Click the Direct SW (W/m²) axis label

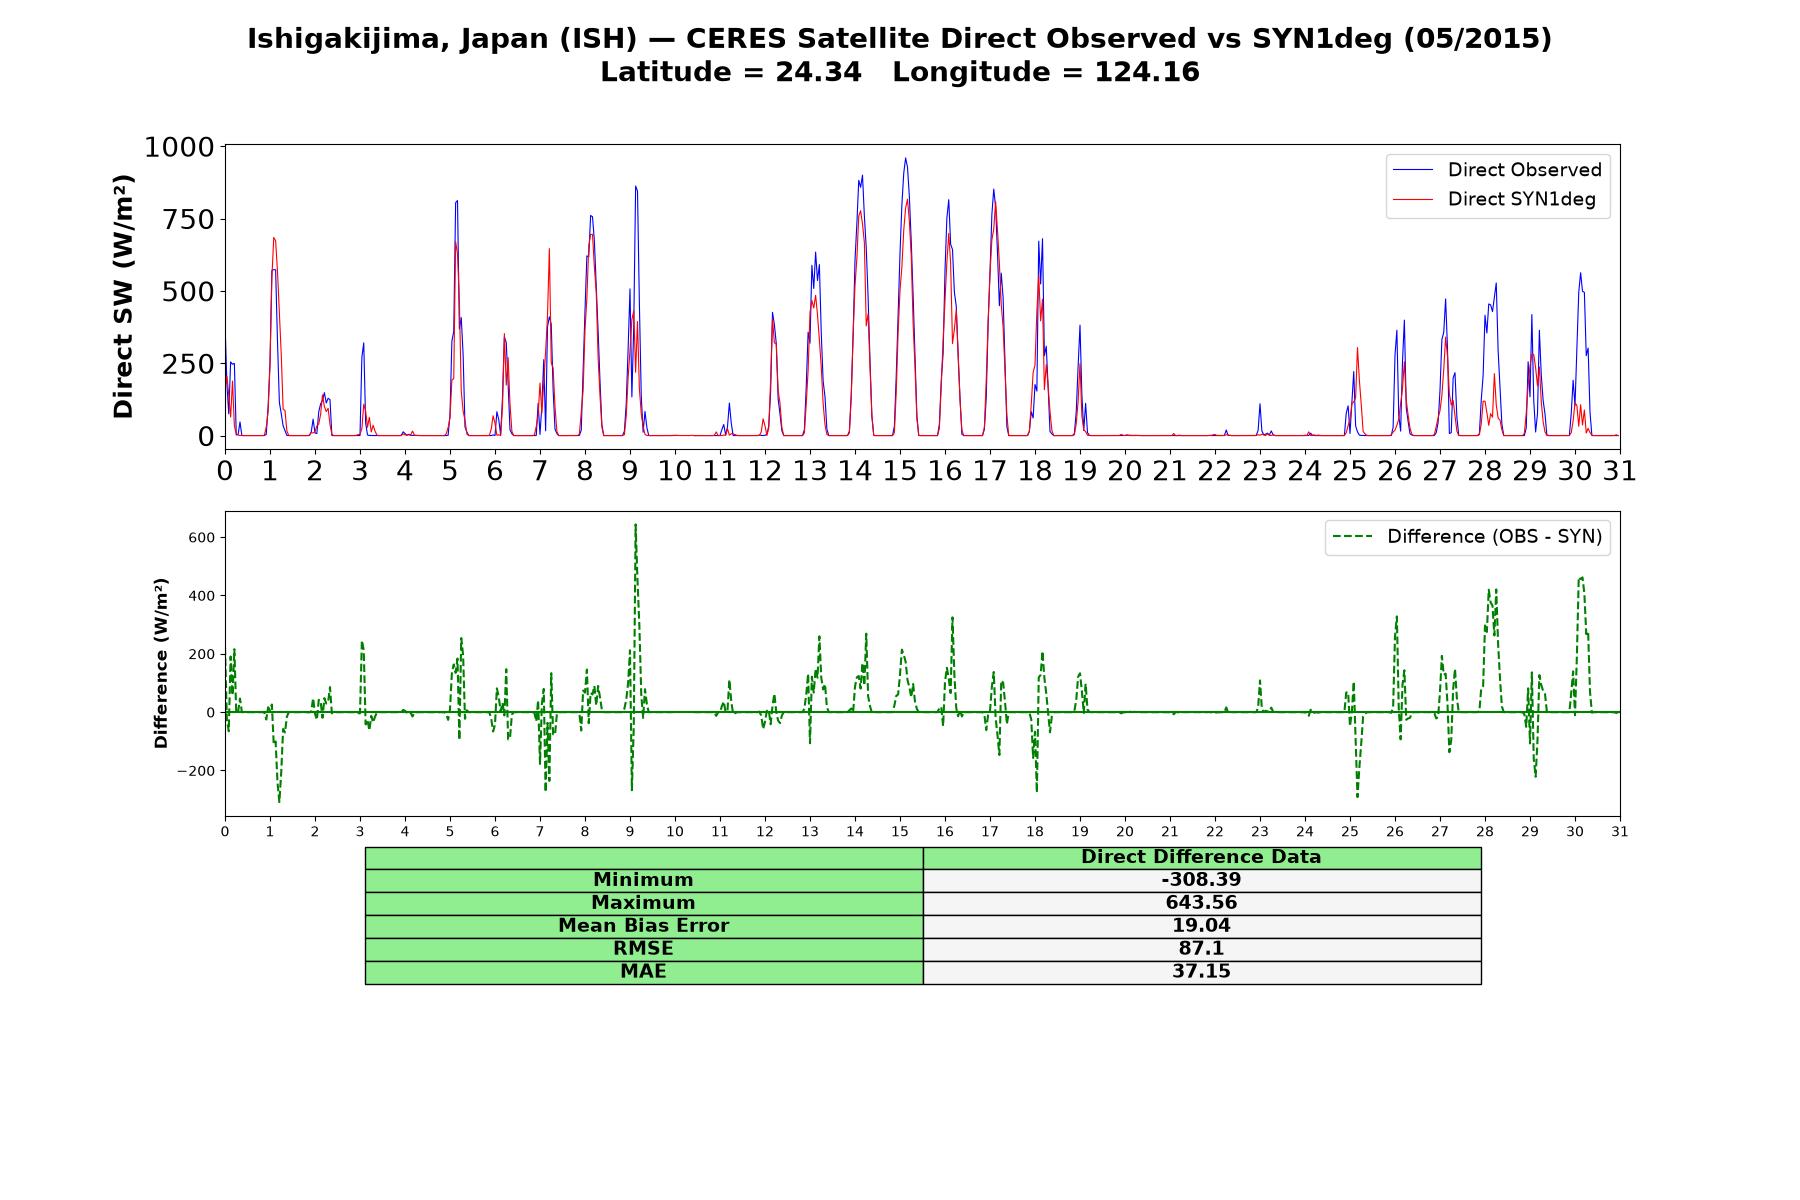coord(123,297)
